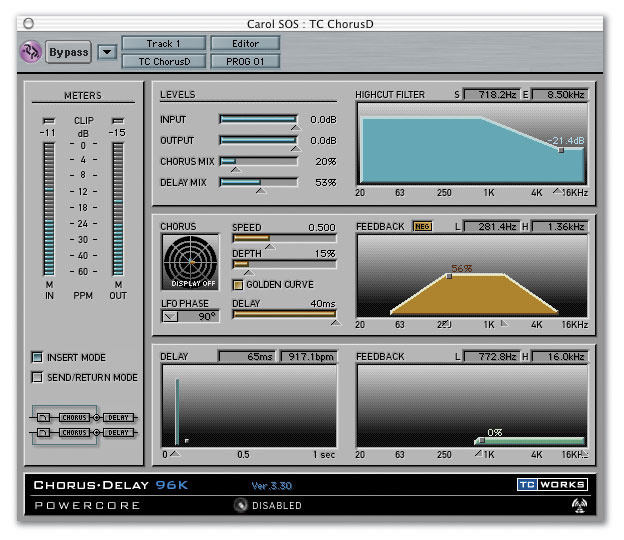
Task: Click the bottom-right PowerCore emblem icon
Action: click(578, 505)
